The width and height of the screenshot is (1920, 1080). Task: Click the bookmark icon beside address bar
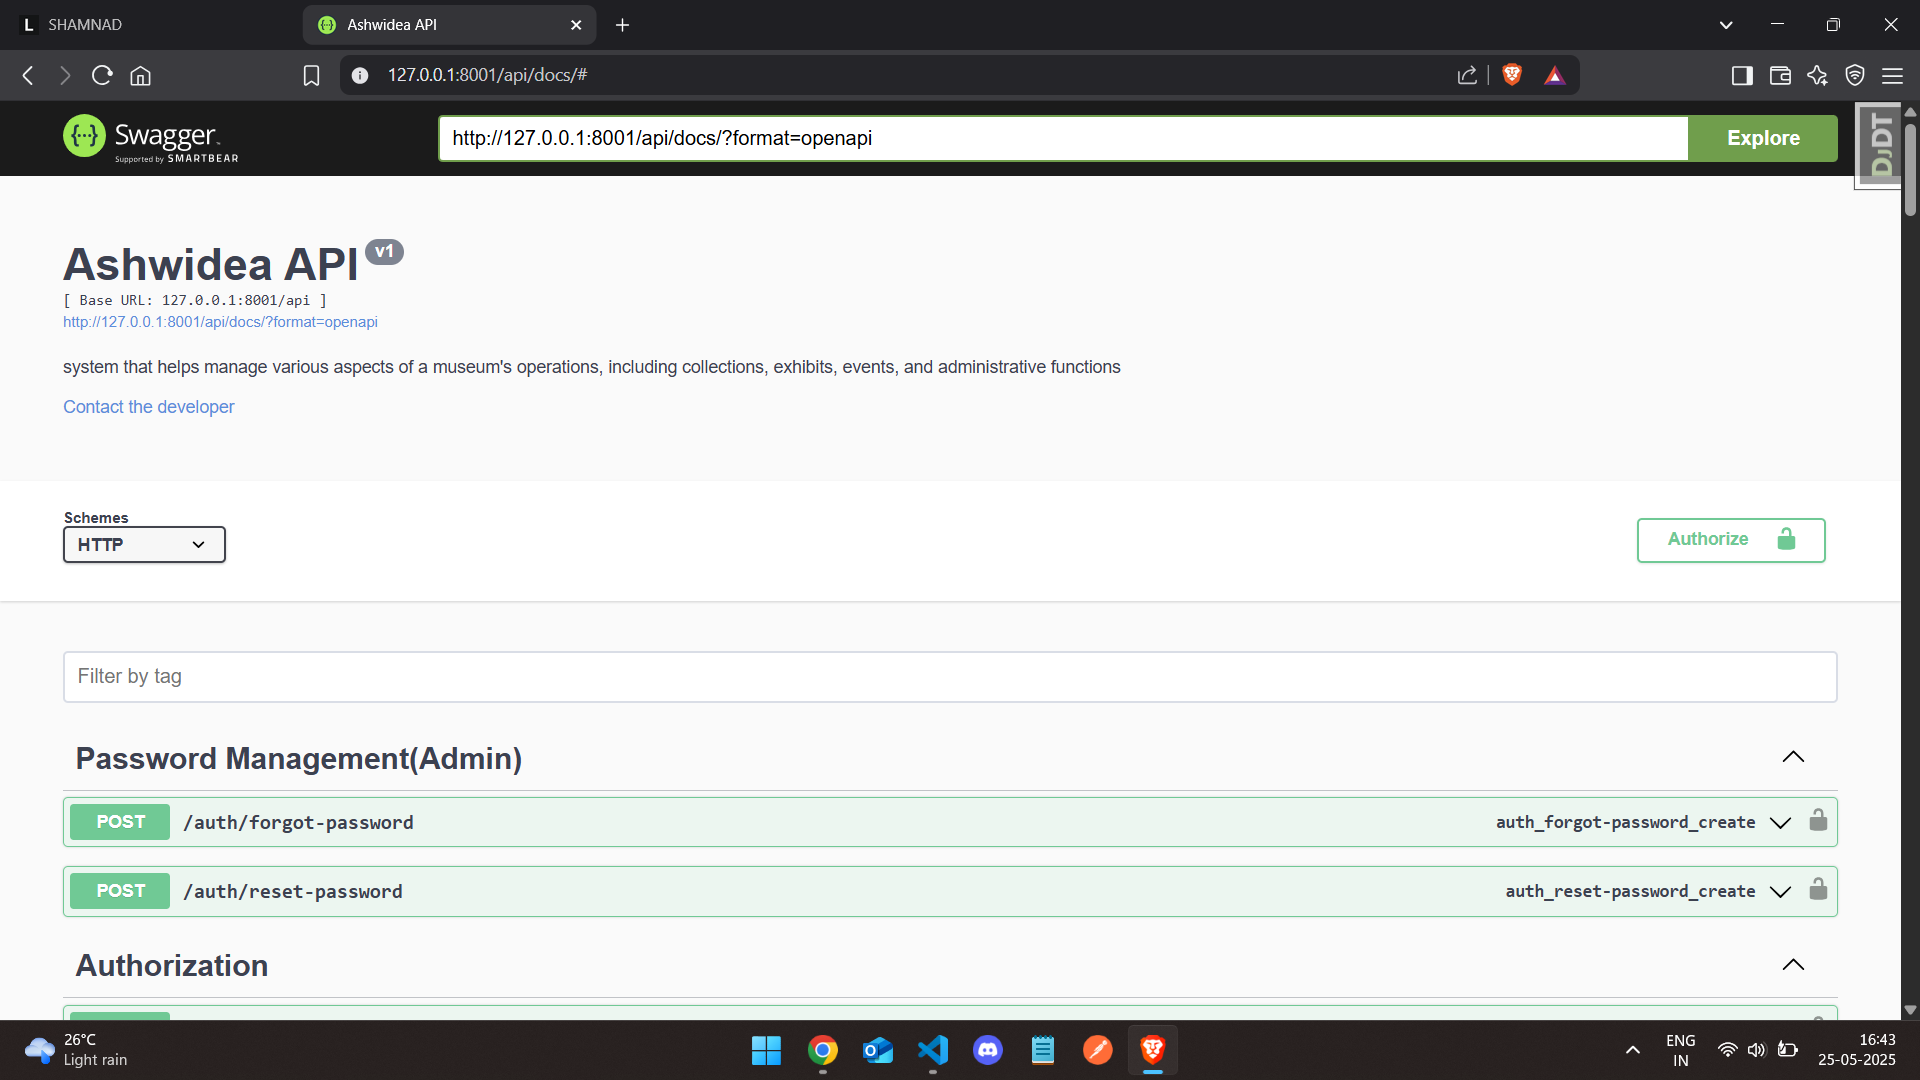click(x=311, y=76)
